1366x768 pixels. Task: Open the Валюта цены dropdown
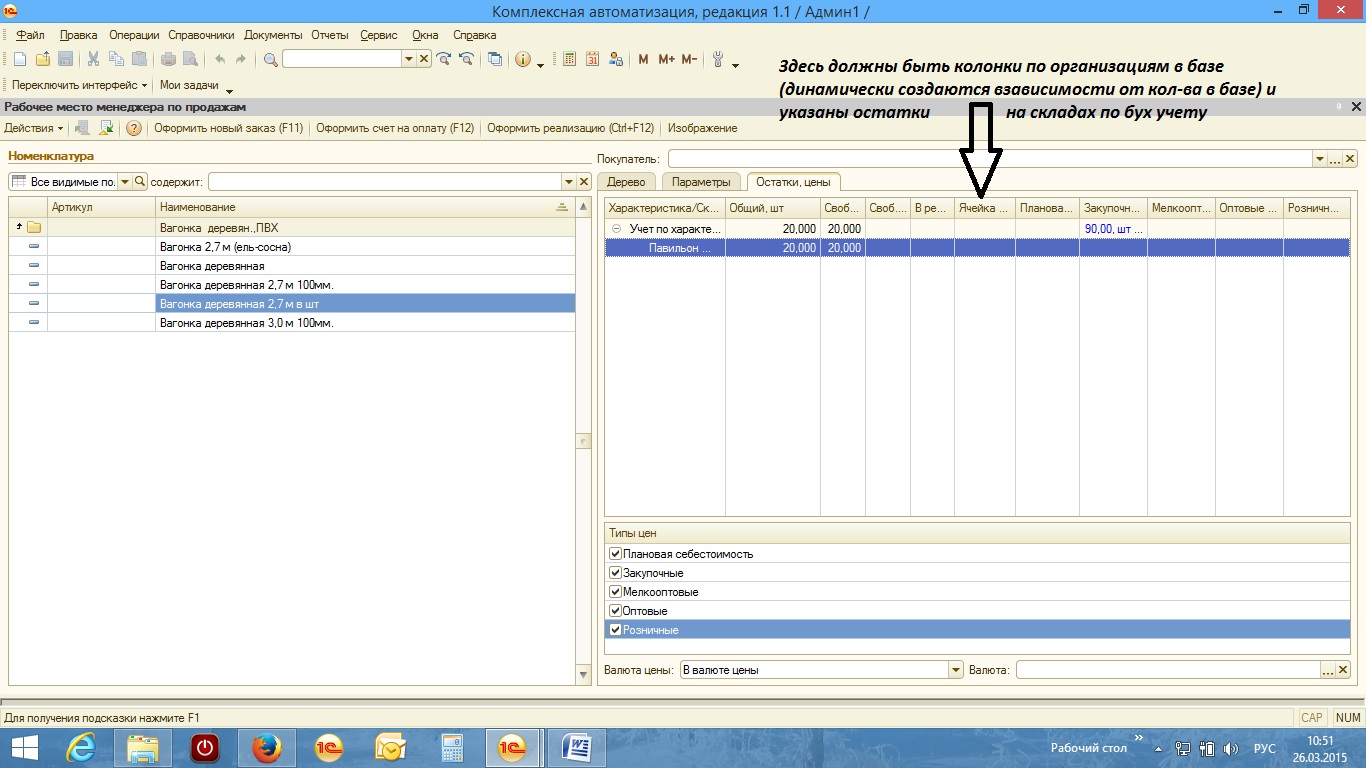click(956, 670)
